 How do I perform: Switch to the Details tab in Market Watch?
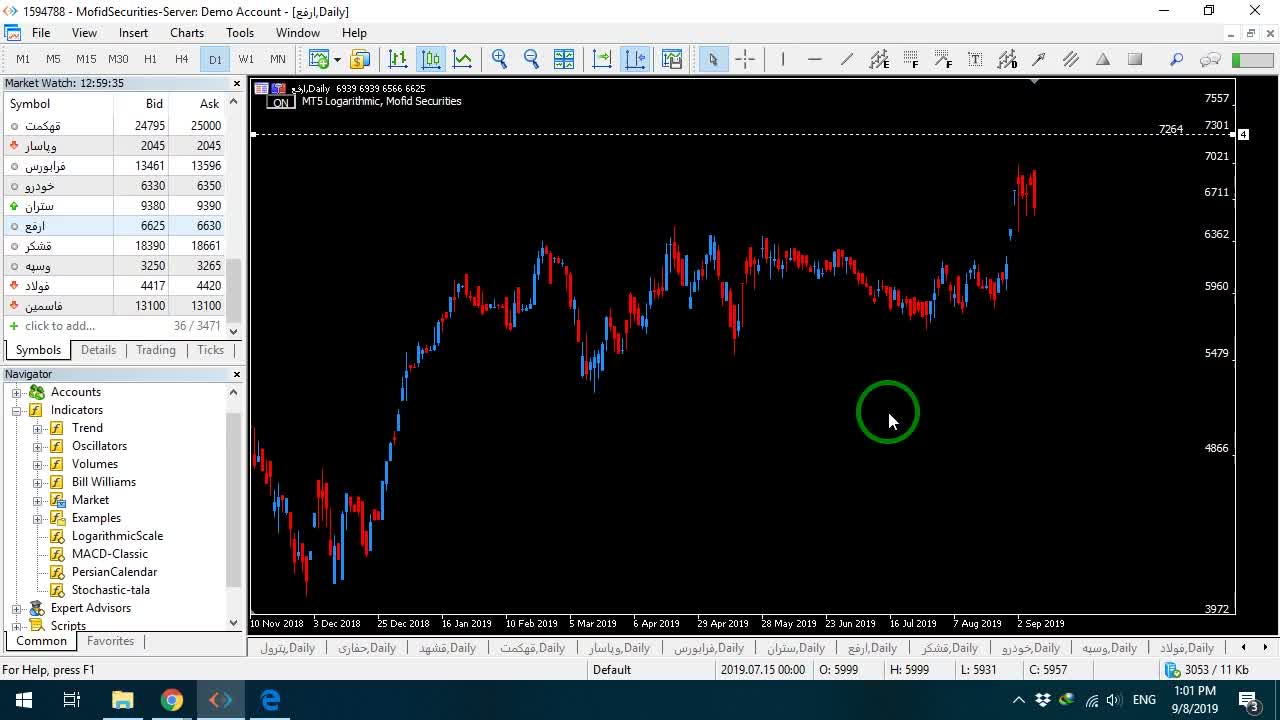98,350
